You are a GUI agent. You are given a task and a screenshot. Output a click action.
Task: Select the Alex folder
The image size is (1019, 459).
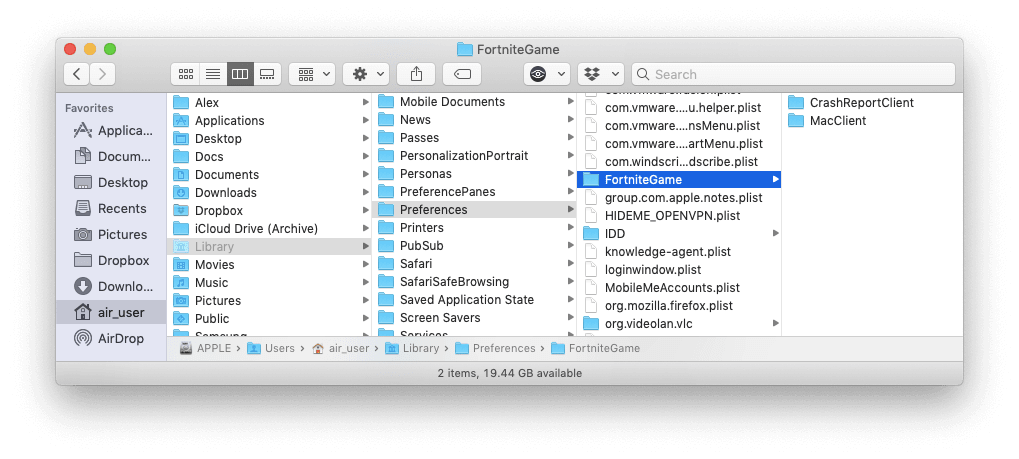pyautogui.click(x=269, y=103)
